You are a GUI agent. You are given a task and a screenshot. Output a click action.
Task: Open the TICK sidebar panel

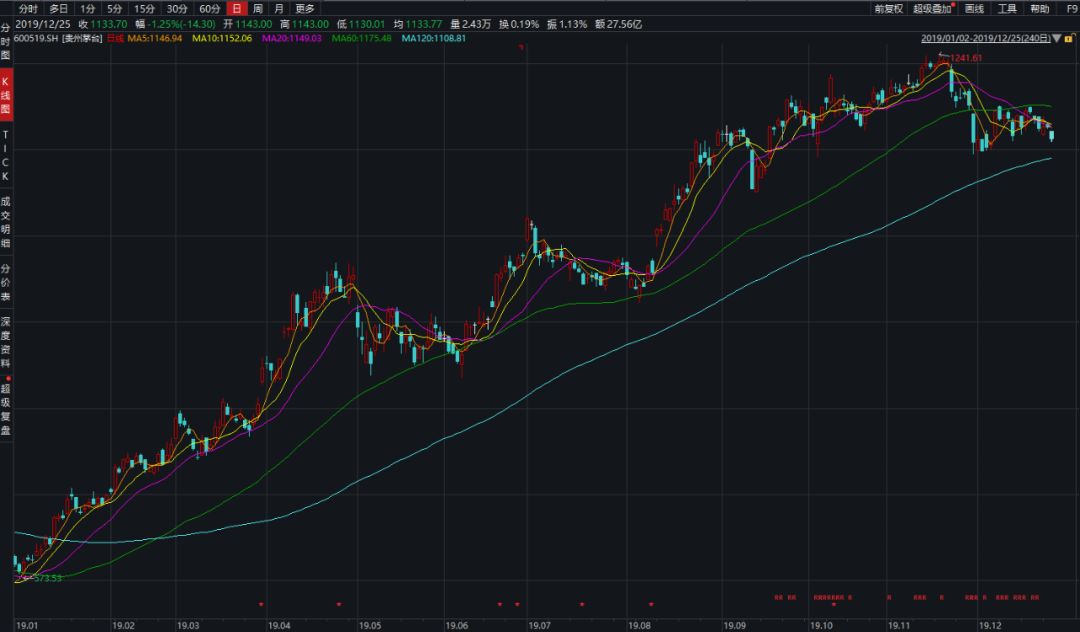(x=6, y=155)
